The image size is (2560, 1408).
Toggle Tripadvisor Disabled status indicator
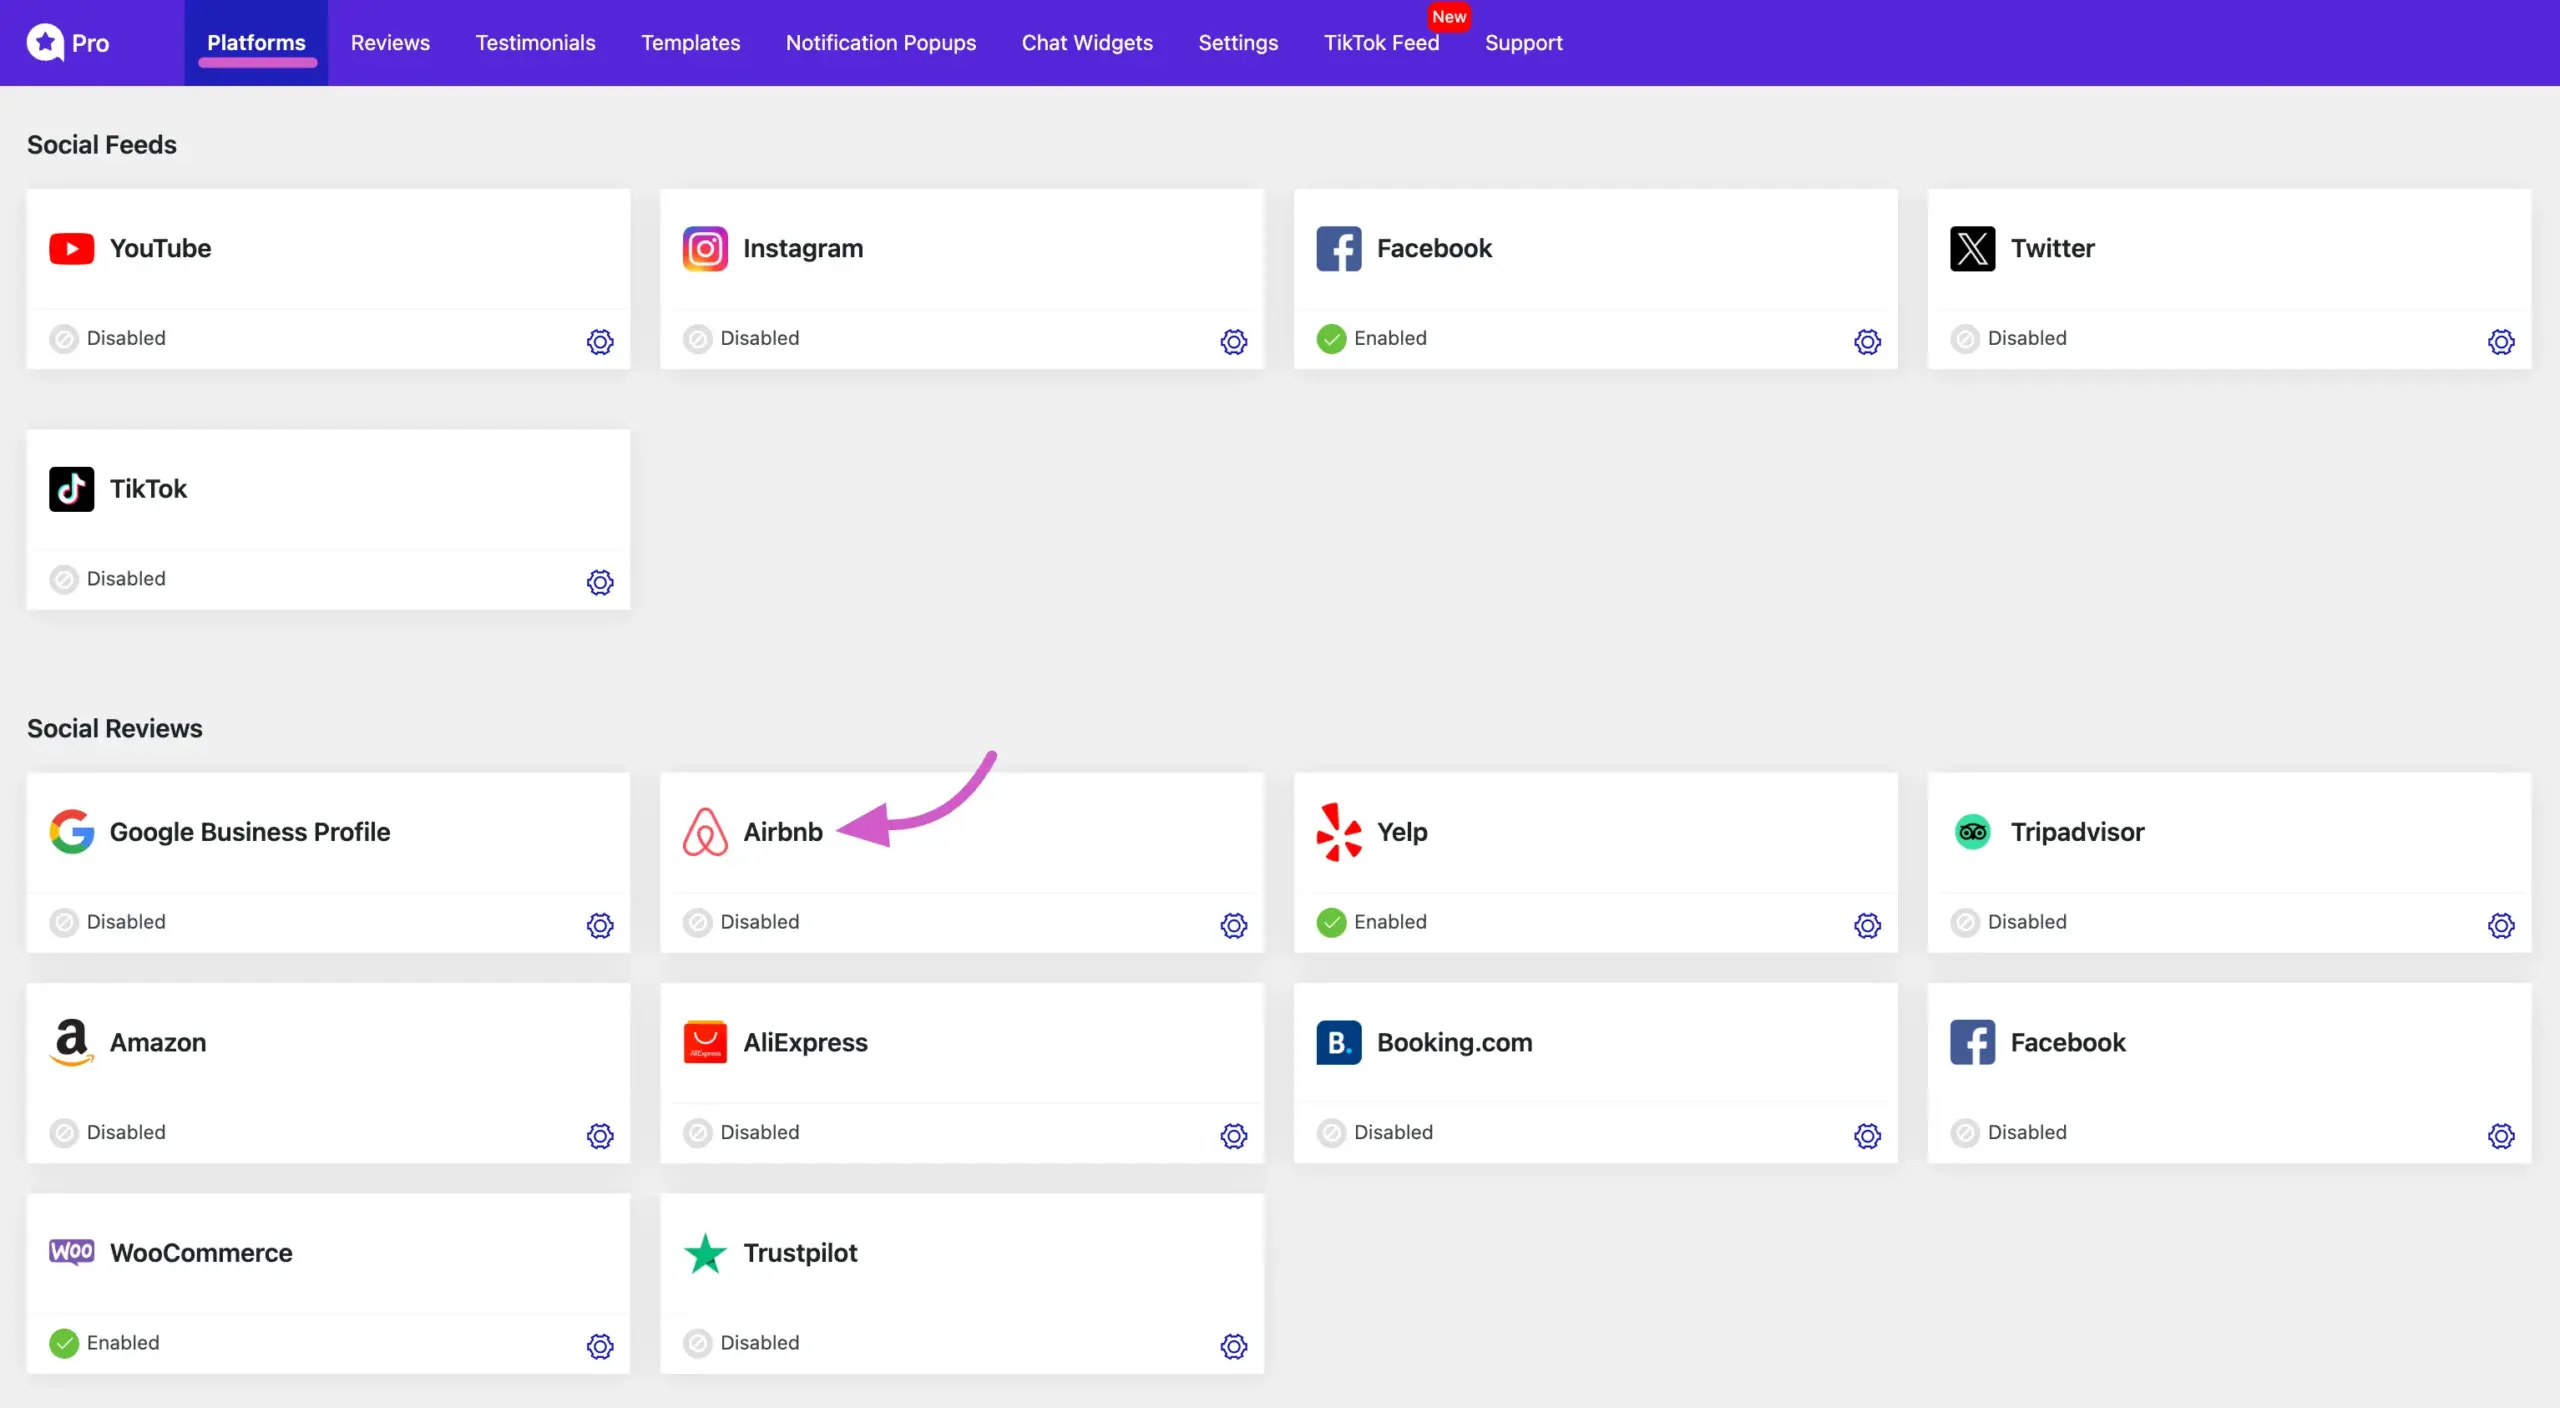[x=1965, y=922]
